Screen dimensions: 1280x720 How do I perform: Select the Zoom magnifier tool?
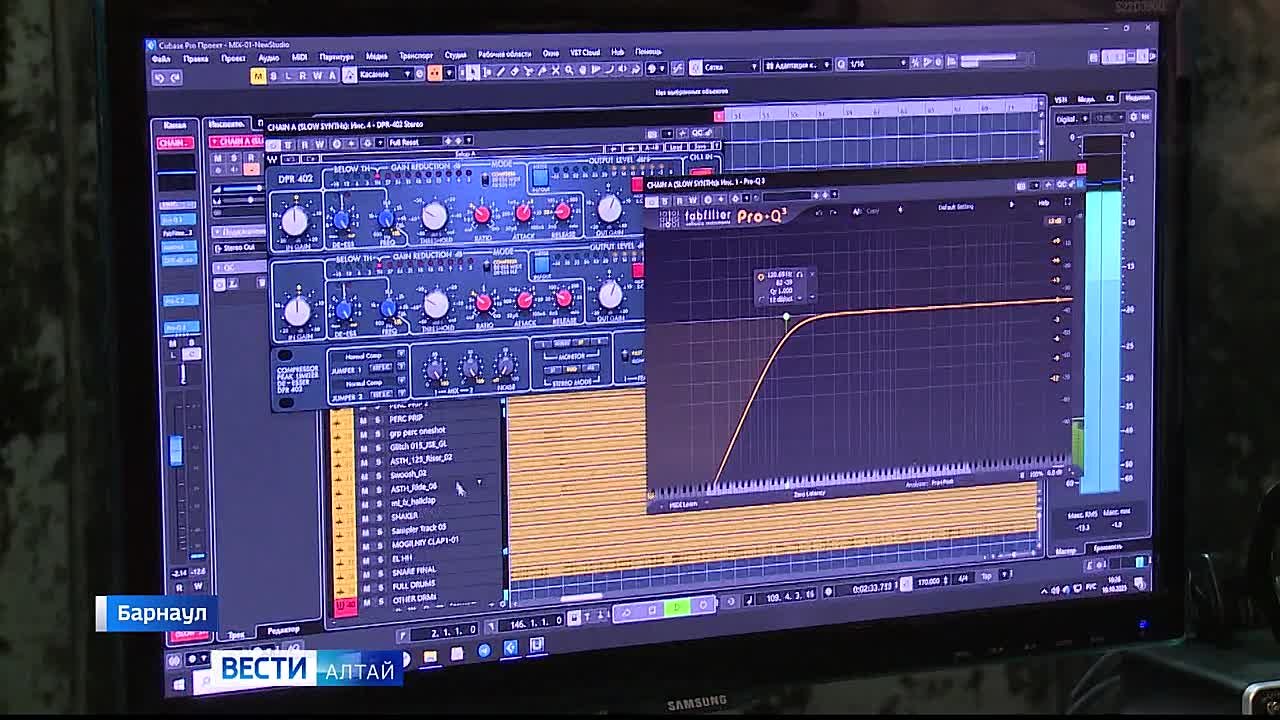click(x=569, y=70)
